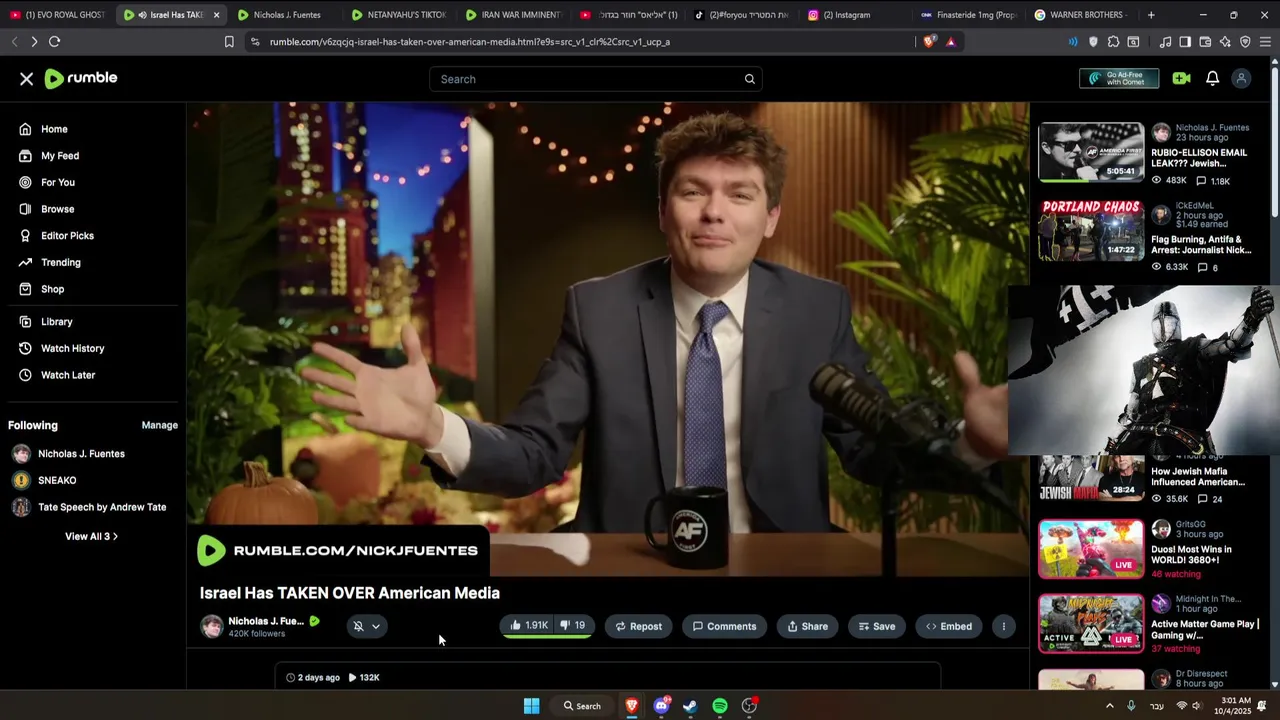
Task: Expand View All 3 following list
Action: coord(91,536)
